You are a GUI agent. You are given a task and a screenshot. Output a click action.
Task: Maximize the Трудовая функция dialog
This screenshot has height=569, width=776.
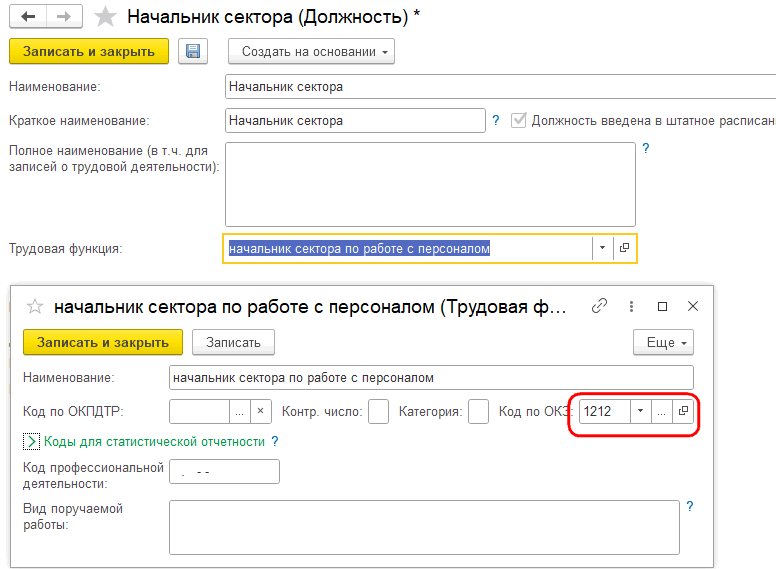click(662, 306)
